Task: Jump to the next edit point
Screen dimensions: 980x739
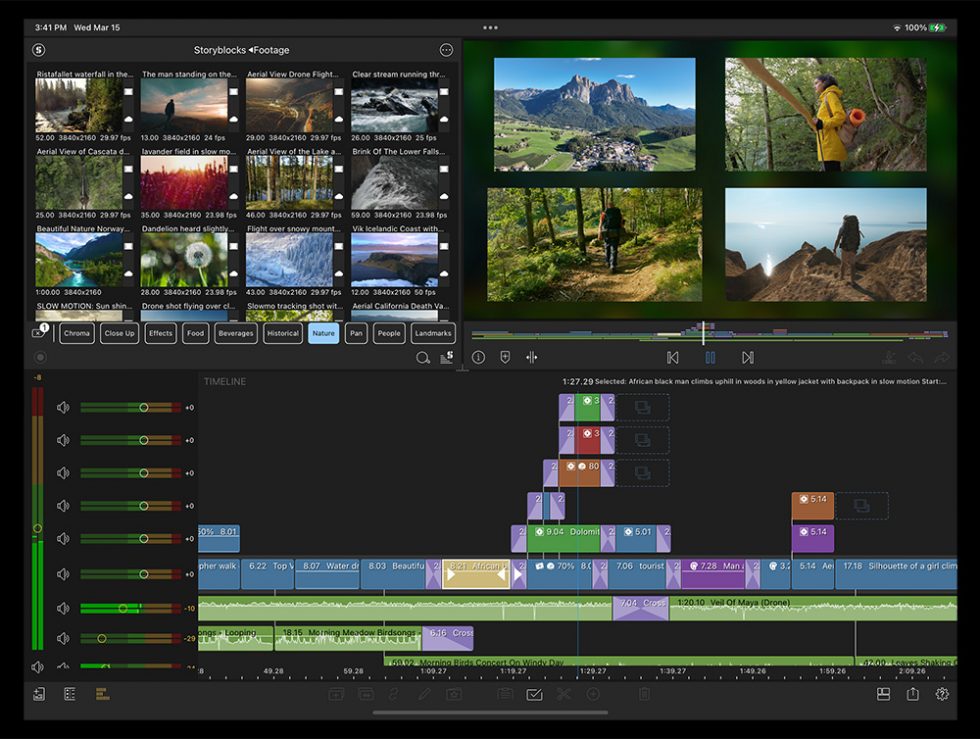Action: click(x=748, y=357)
